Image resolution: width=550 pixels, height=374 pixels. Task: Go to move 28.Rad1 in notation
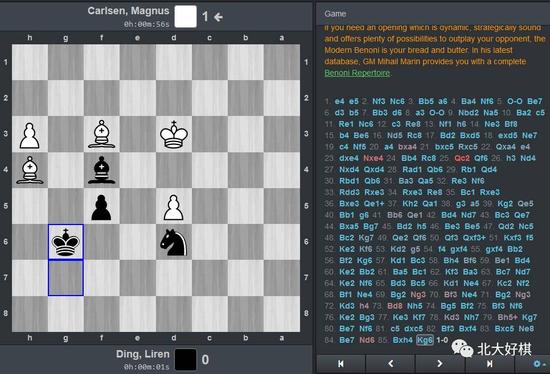click(x=412, y=169)
